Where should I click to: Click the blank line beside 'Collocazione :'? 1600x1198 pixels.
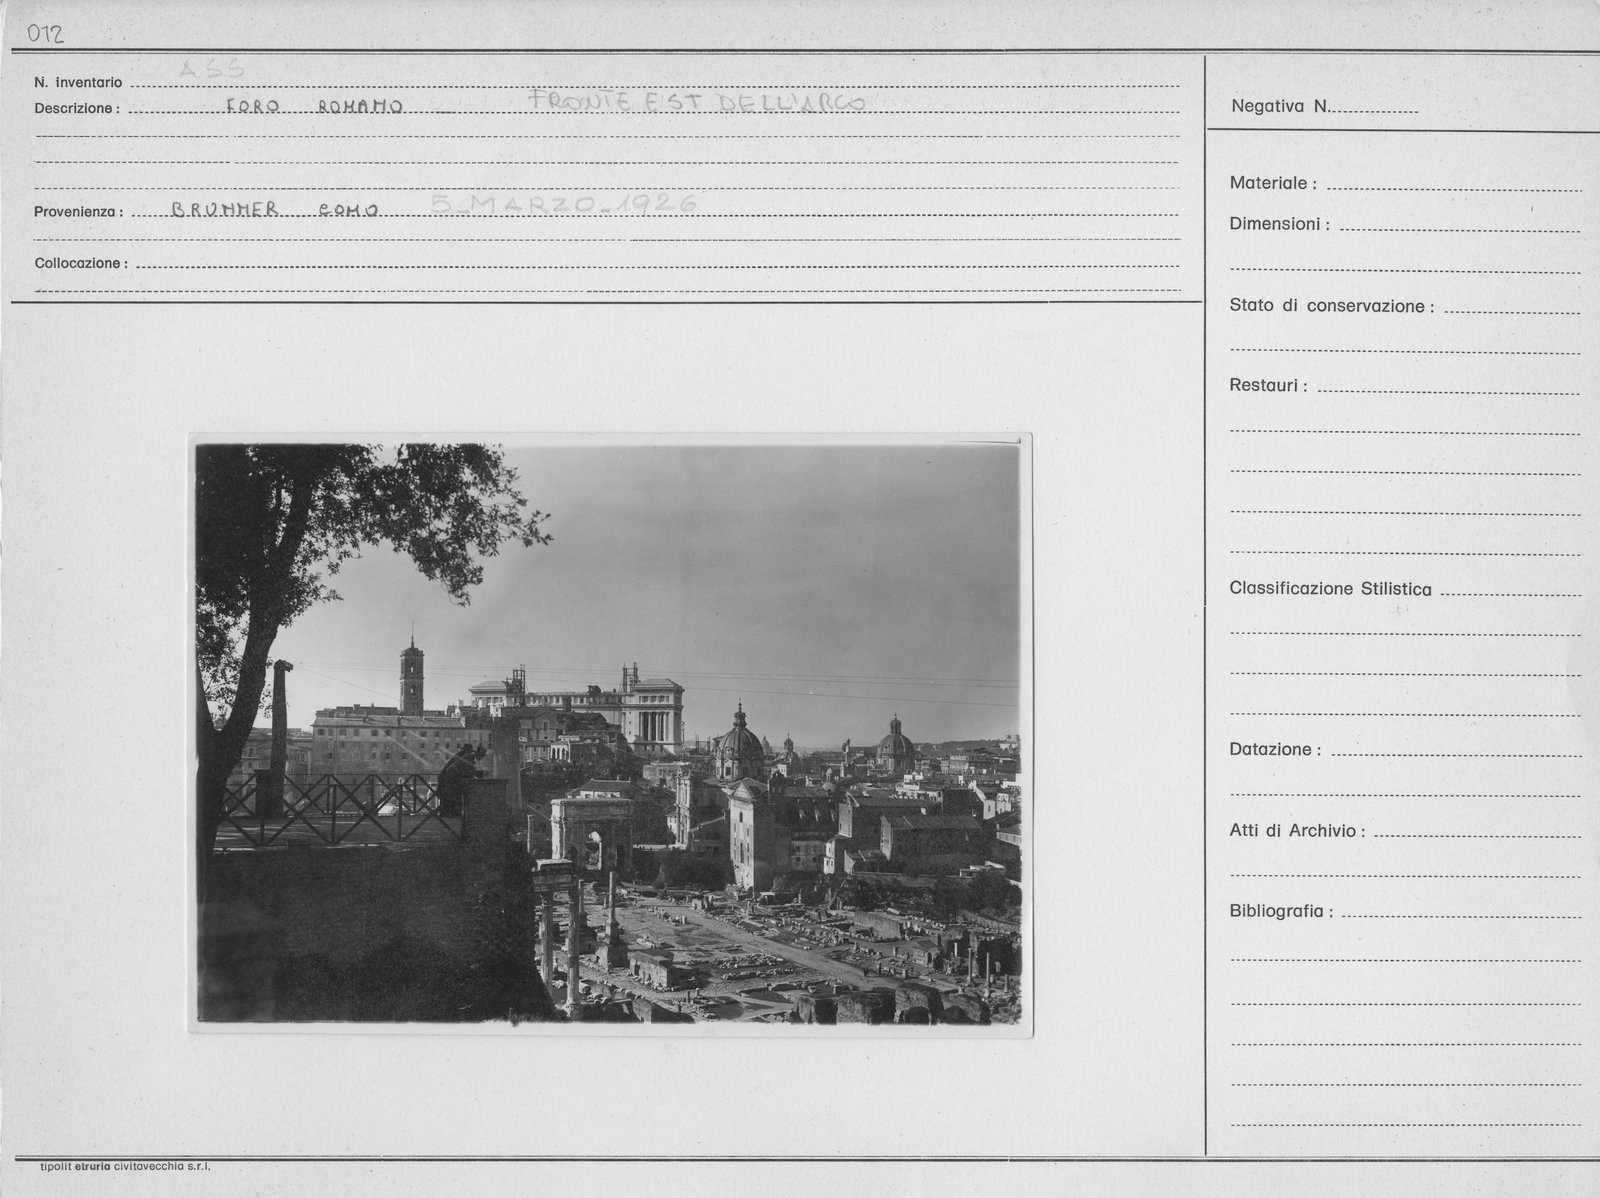pyautogui.click(x=656, y=266)
